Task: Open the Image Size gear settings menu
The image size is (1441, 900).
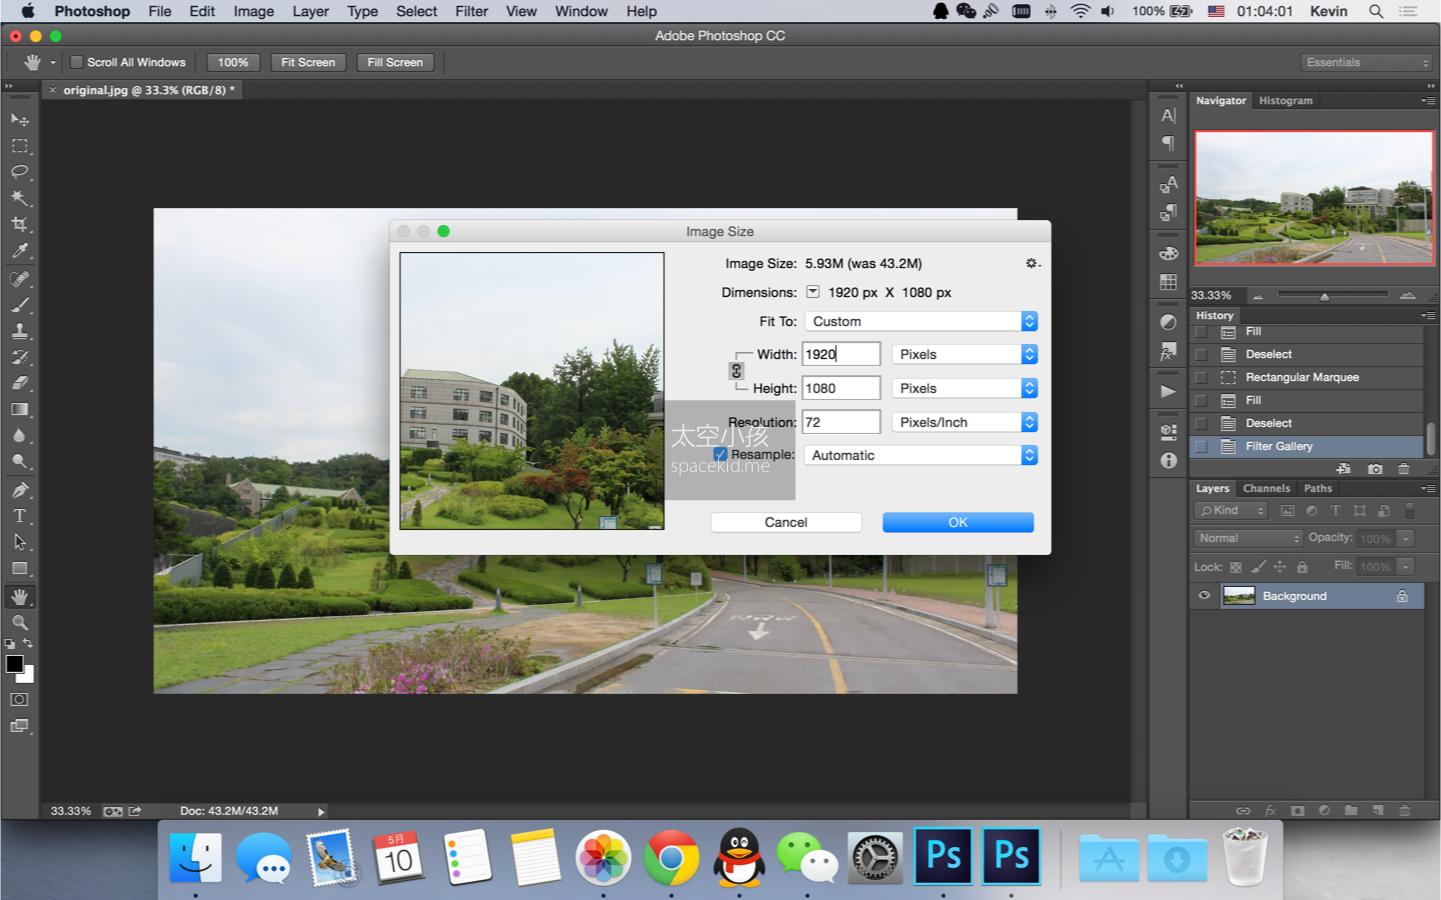Action: [1031, 263]
